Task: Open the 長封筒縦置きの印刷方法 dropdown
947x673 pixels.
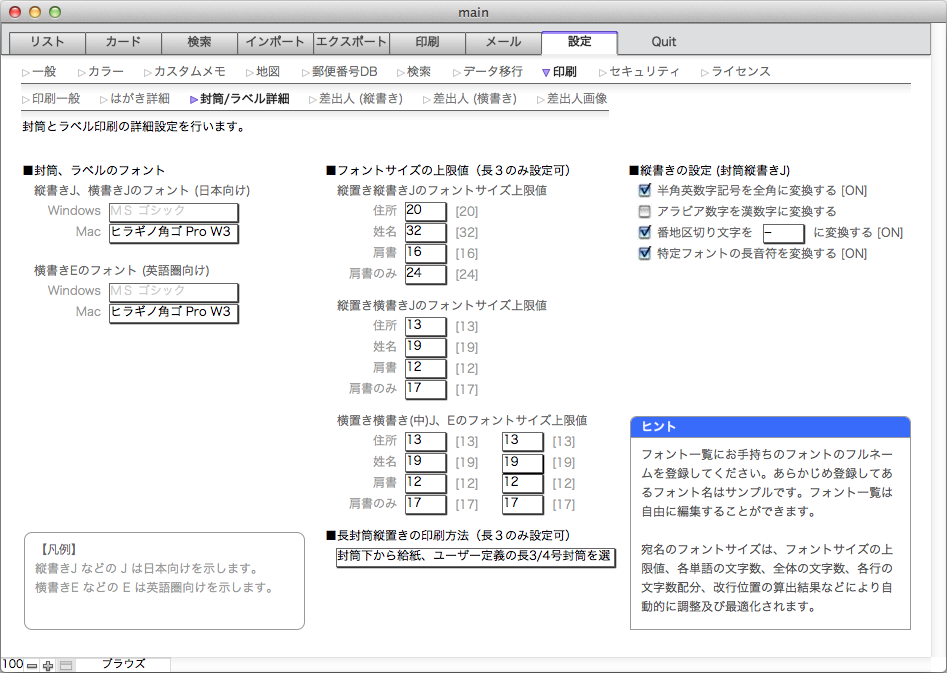Action: (x=475, y=556)
